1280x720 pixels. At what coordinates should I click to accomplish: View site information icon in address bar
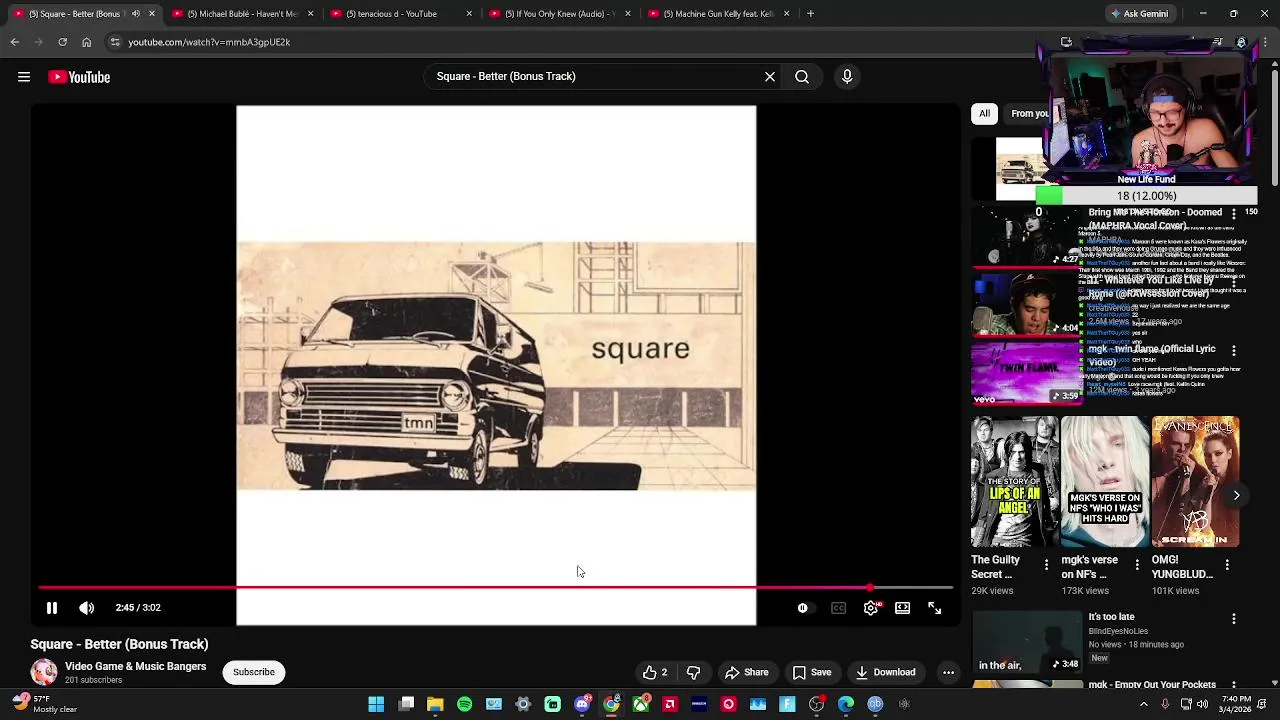(115, 42)
